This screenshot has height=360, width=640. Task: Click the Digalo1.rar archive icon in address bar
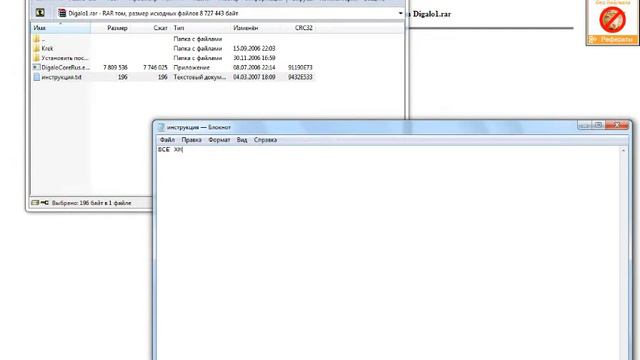[x=62, y=13]
